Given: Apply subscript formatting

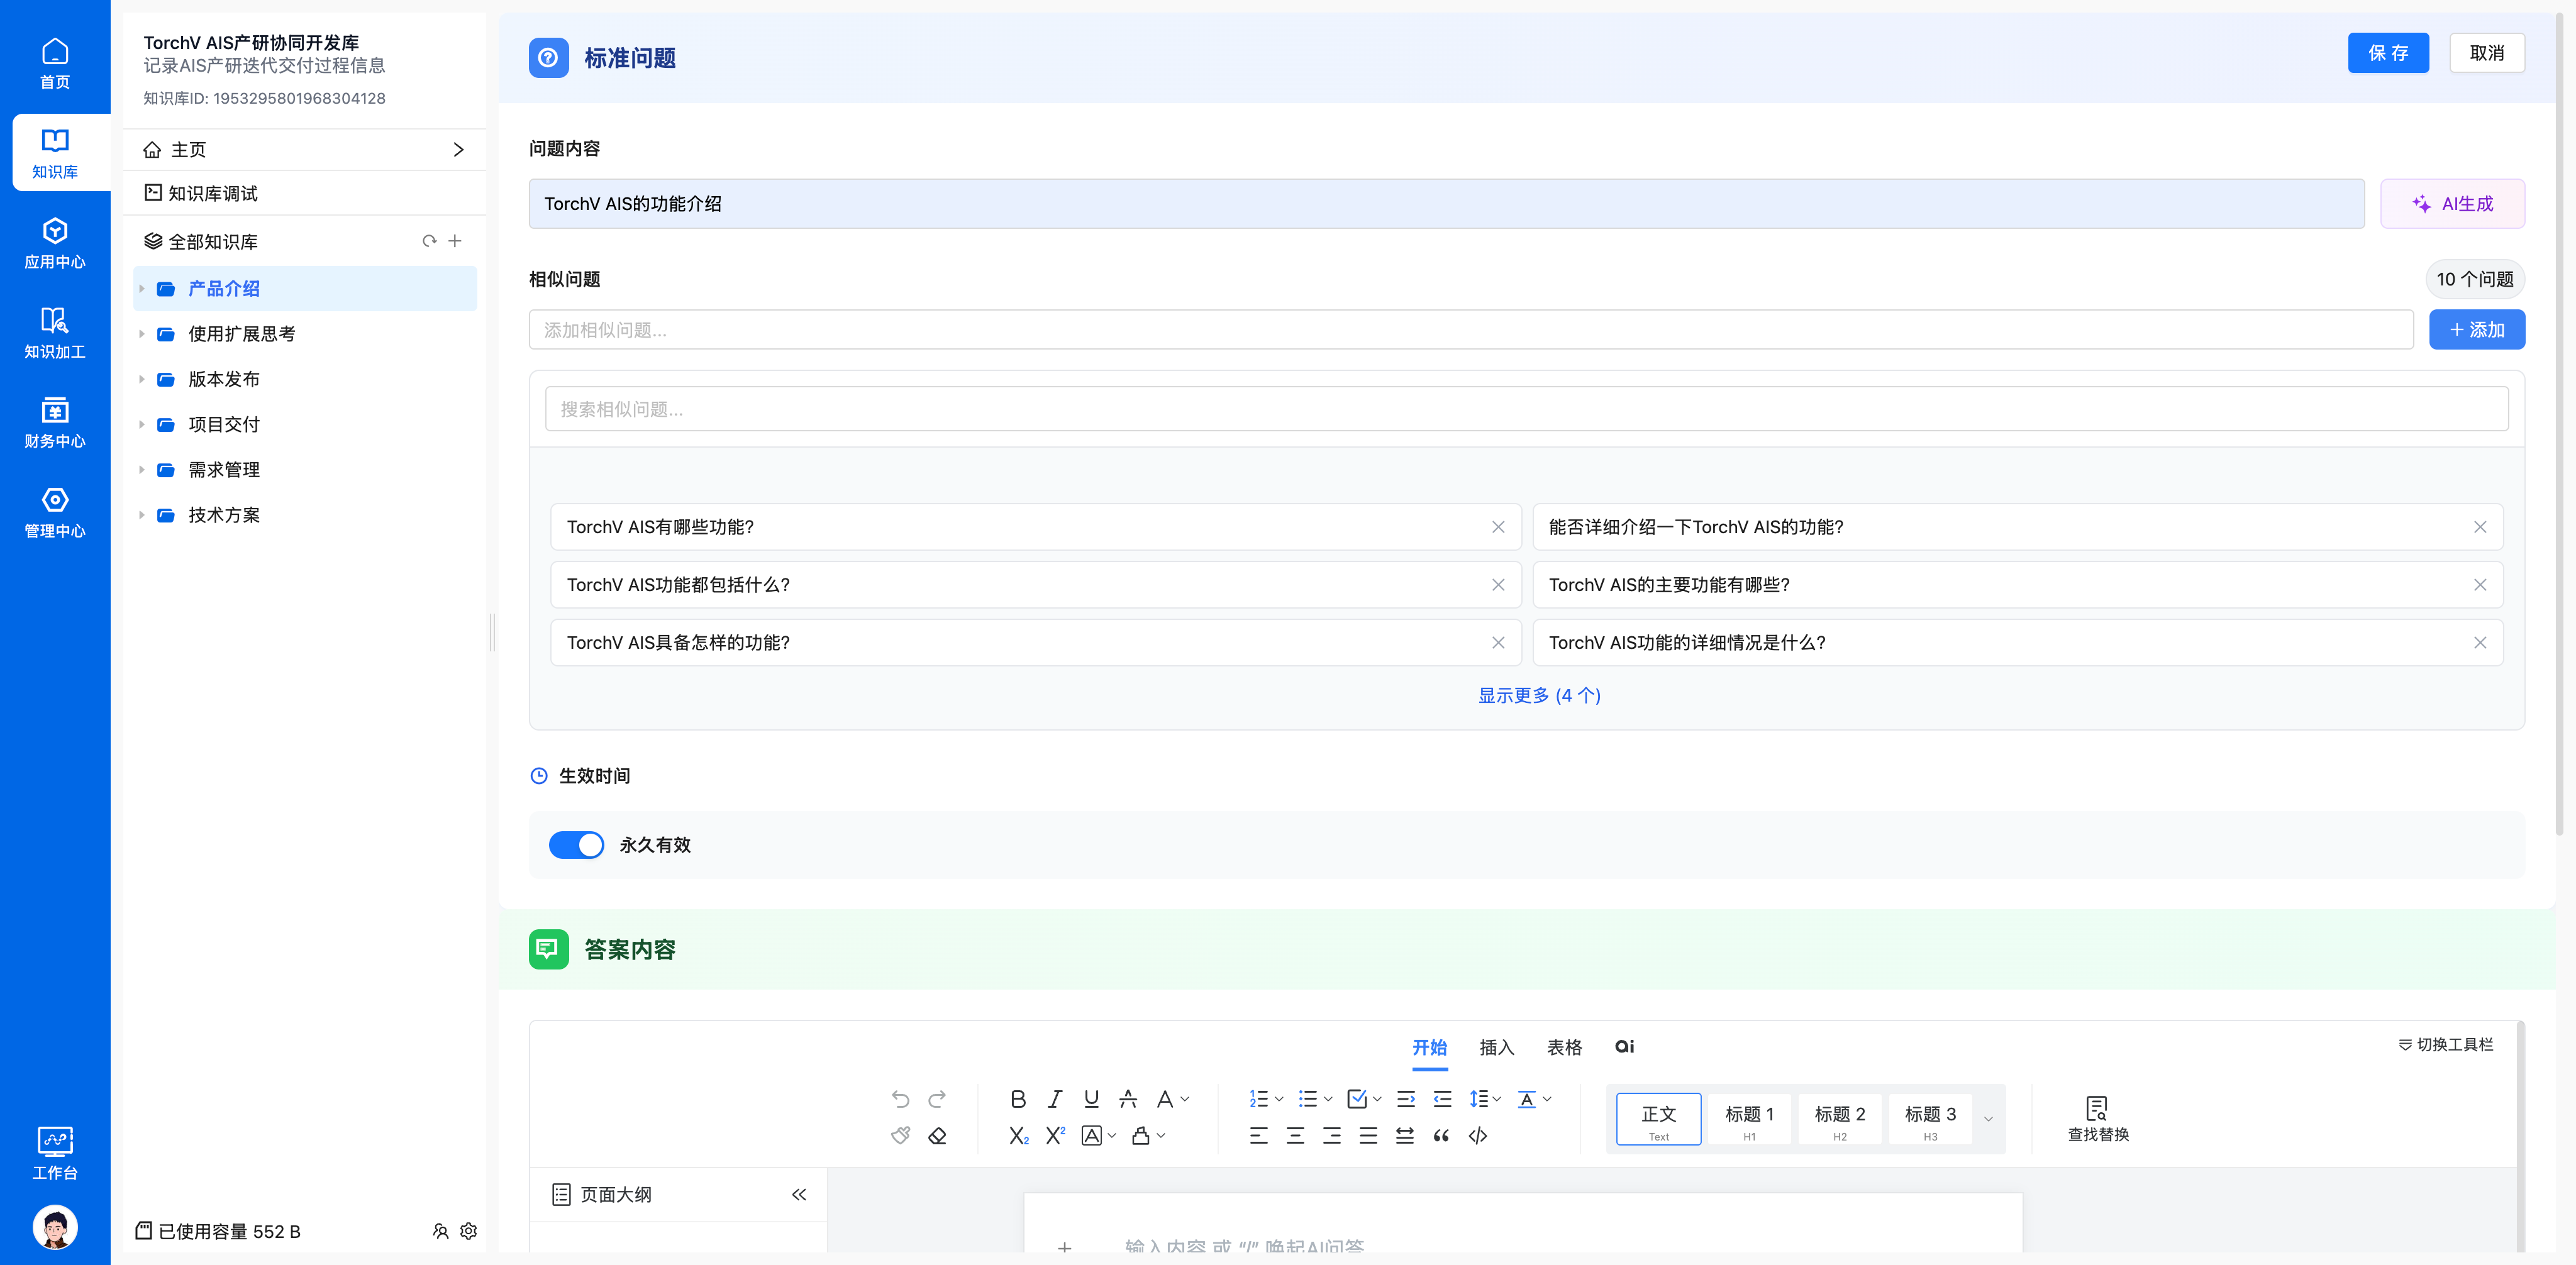Looking at the screenshot, I should (1018, 1135).
